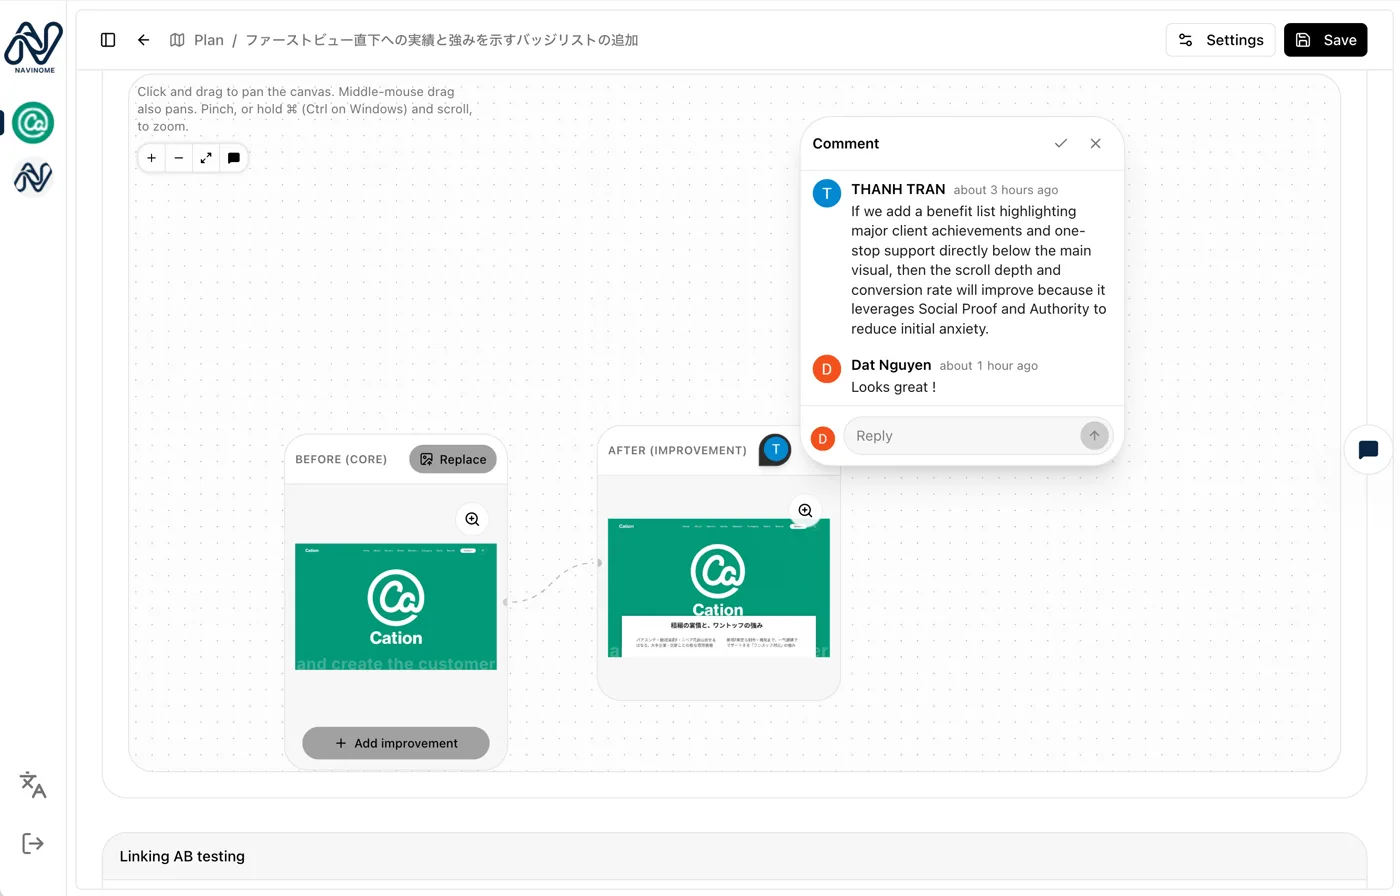Open the T comment marker on After card
1400x896 pixels.
(776, 450)
